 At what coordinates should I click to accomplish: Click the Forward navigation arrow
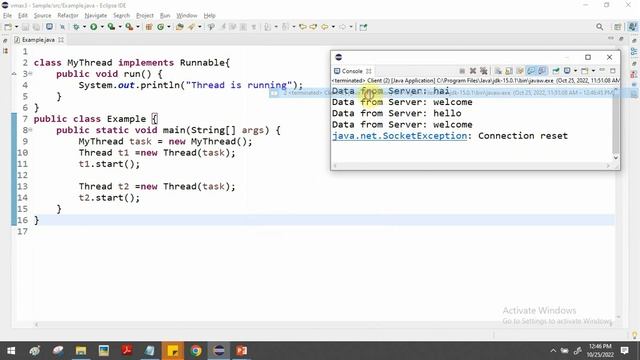point(342,27)
